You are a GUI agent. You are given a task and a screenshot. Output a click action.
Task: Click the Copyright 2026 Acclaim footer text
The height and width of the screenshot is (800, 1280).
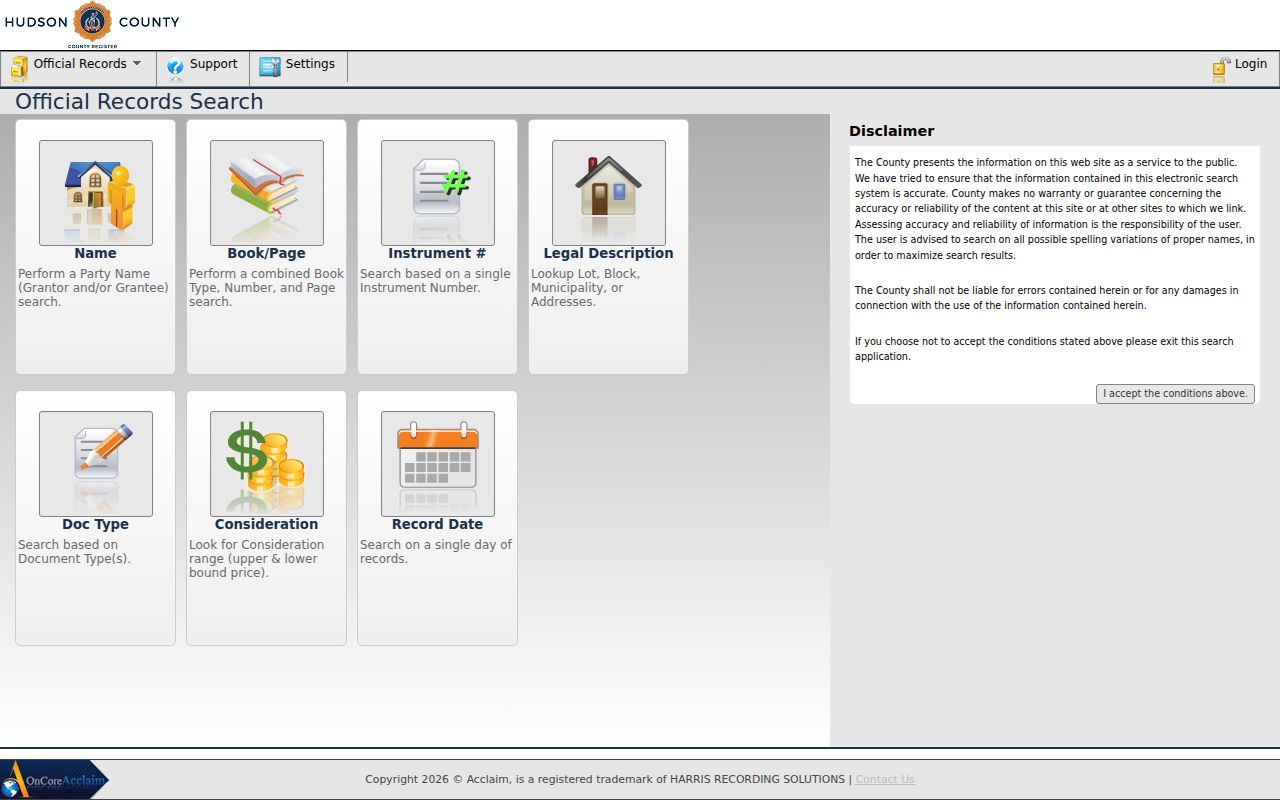tap(605, 779)
